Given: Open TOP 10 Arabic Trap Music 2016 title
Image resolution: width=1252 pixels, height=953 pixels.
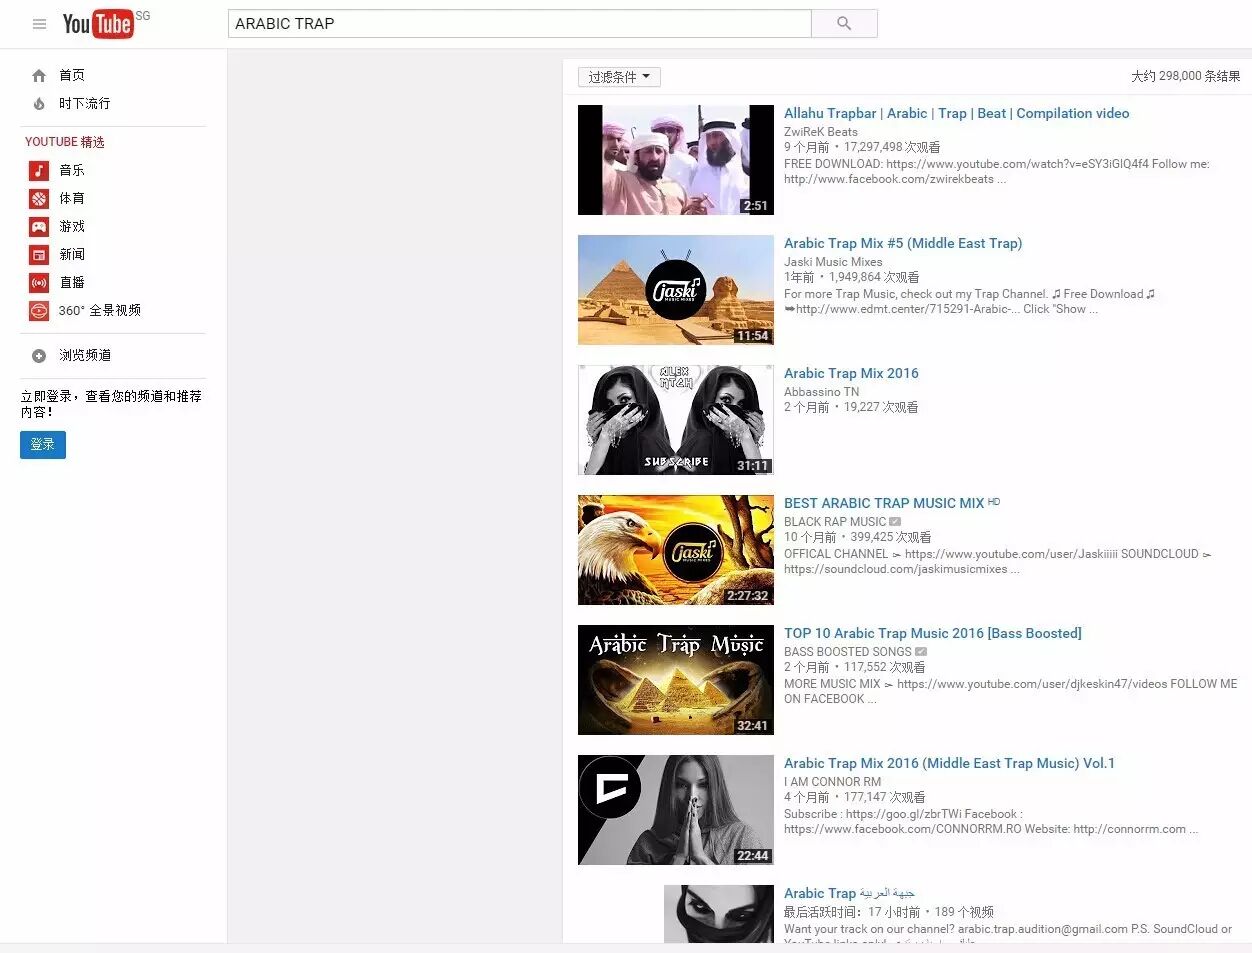Looking at the screenshot, I should coord(933,634).
